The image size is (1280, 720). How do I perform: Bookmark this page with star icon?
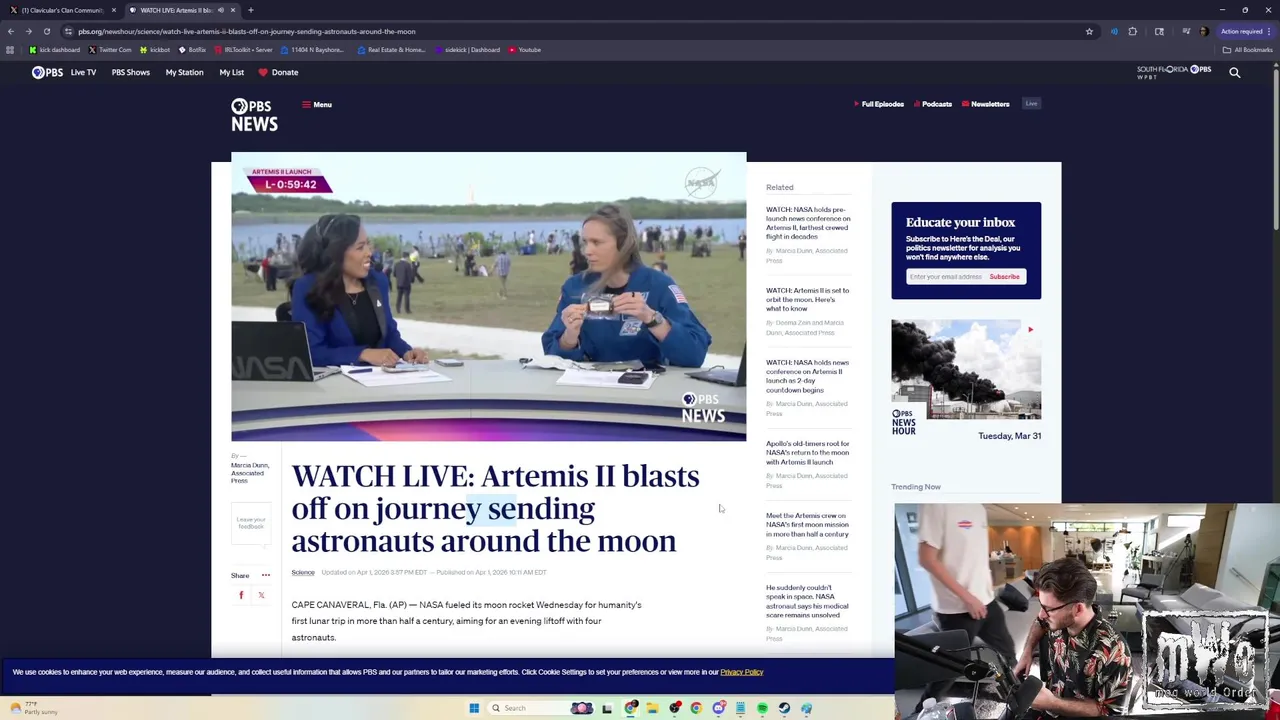click(x=1089, y=31)
